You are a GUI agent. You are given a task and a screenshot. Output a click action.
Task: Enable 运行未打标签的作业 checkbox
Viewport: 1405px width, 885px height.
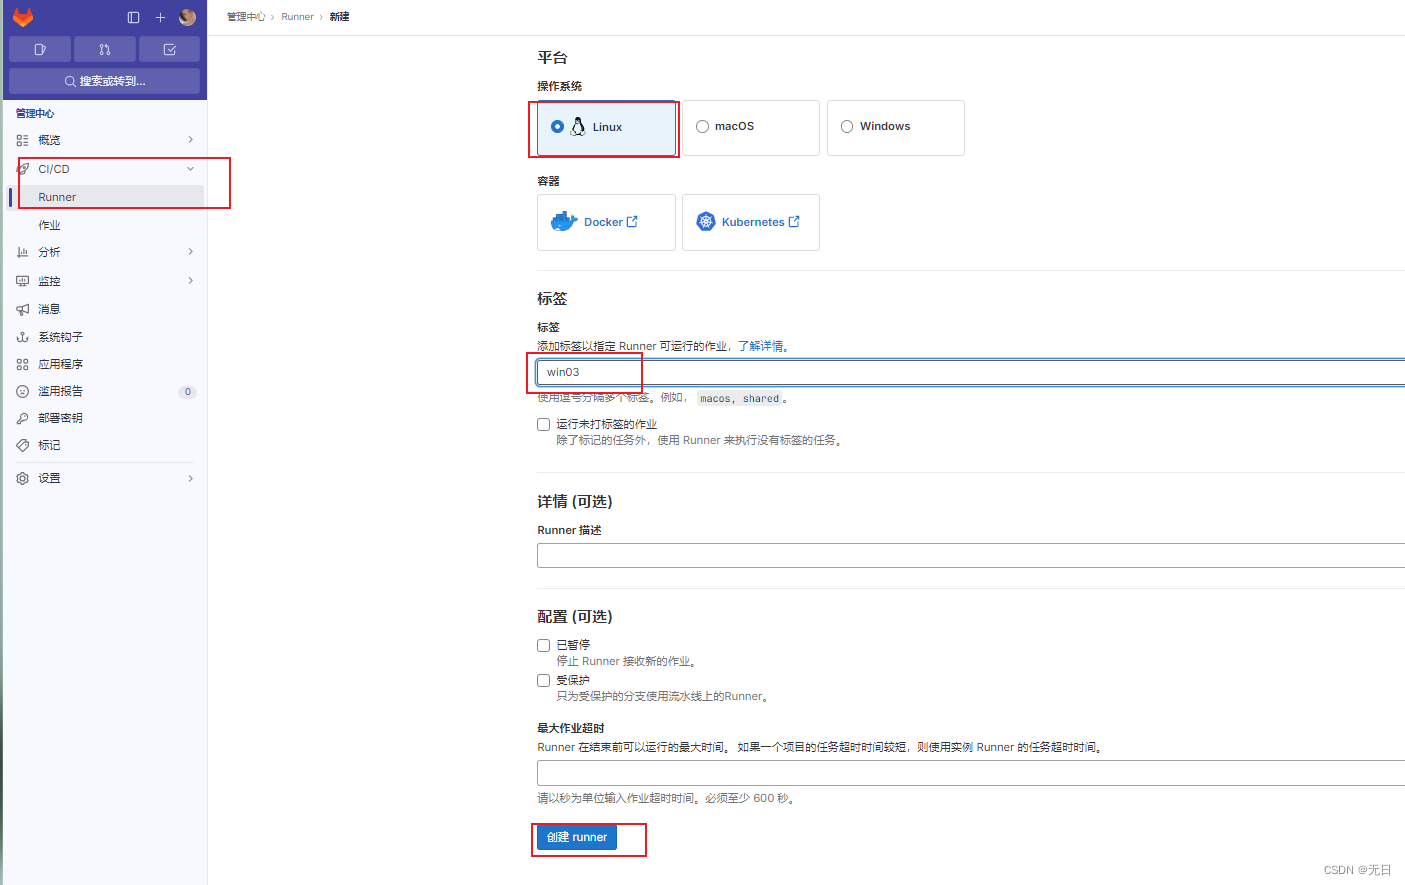coord(543,424)
